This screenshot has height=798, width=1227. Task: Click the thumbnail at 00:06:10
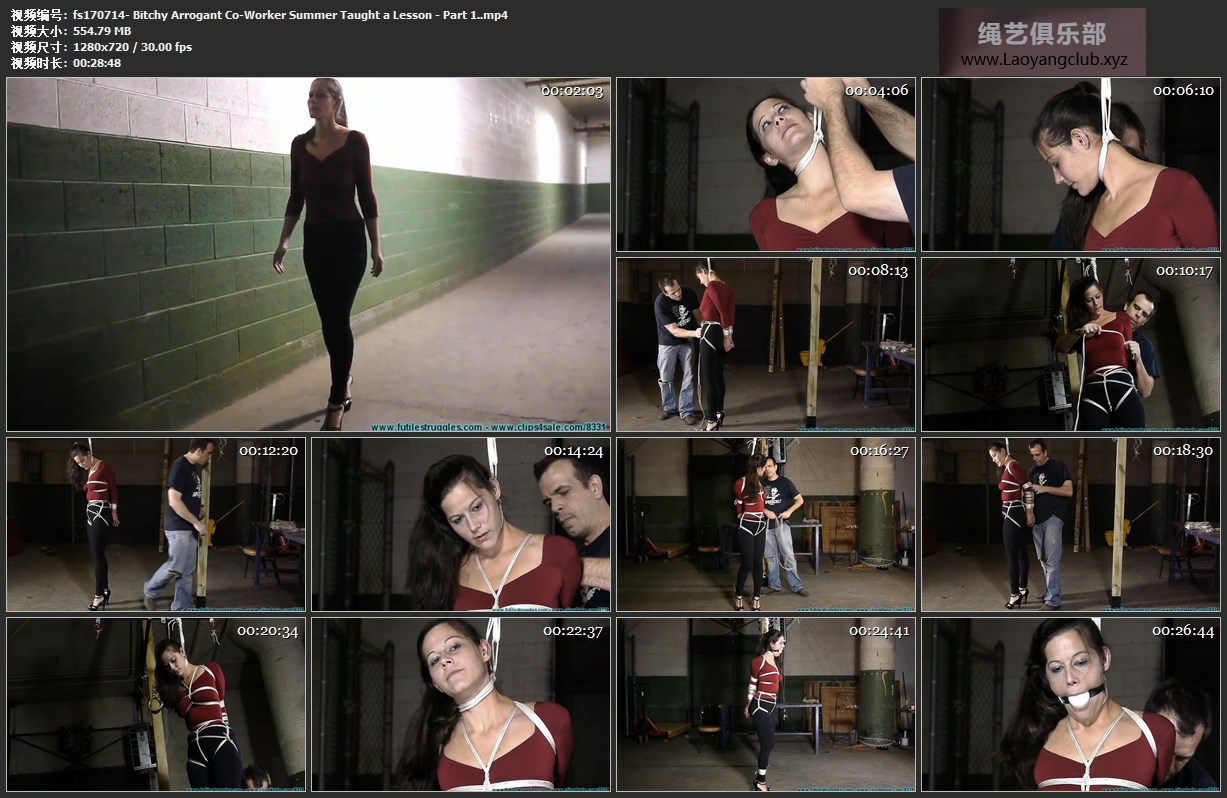click(x=1070, y=165)
